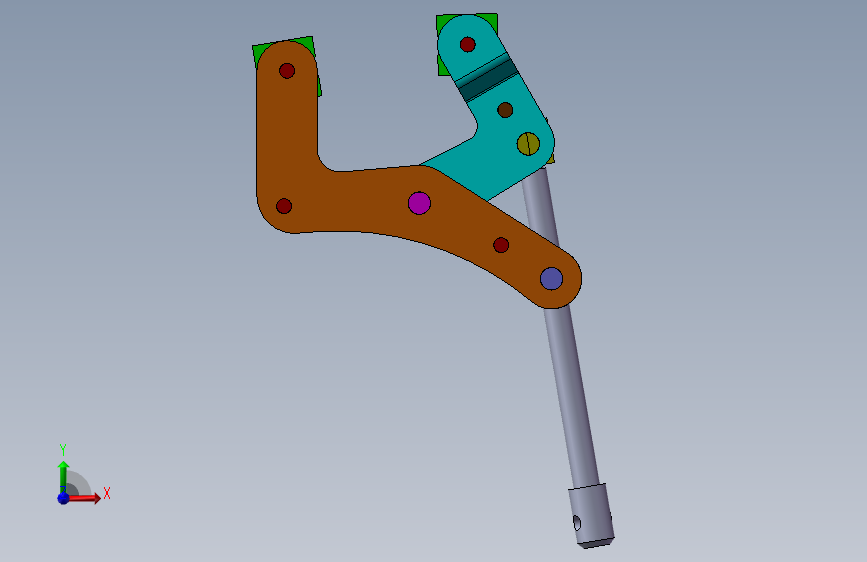The height and width of the screenshot is (562, 867).
Task: Select the red hole between magenta and blue pins
Action: coord(501,245)
